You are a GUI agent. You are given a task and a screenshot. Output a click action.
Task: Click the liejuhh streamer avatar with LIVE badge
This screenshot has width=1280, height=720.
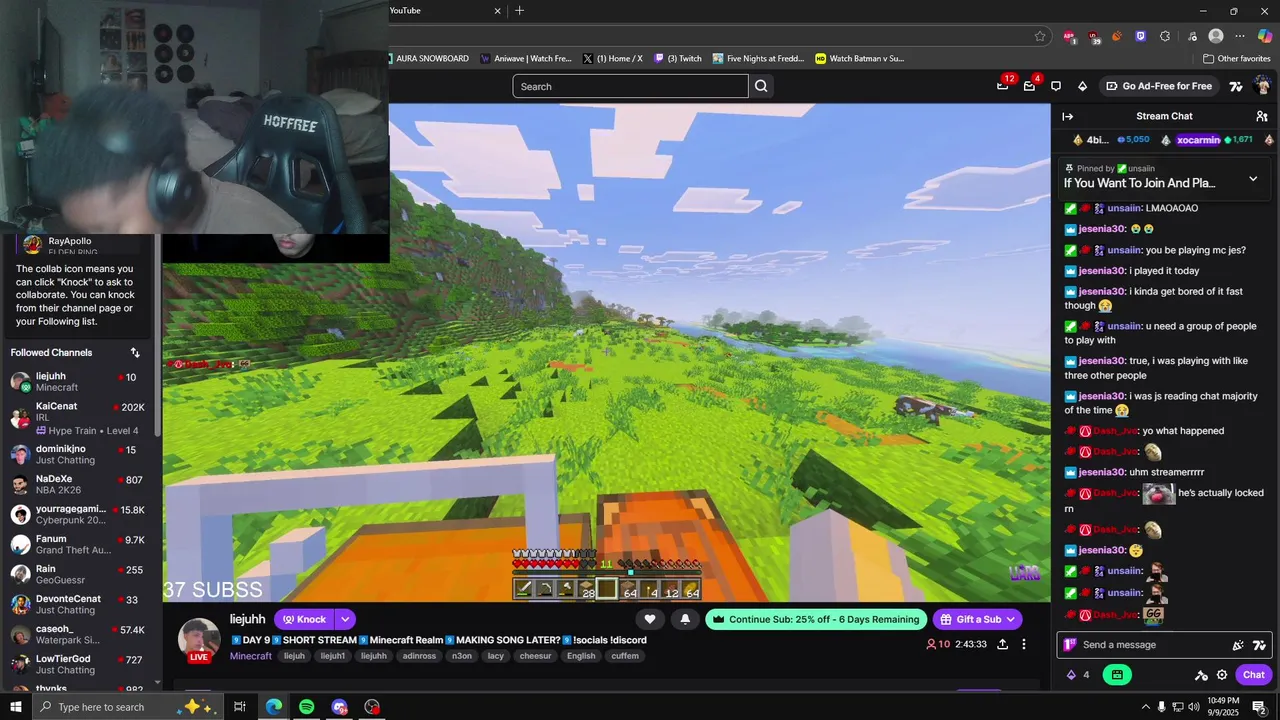pyautogui.click(x=199, y=640)
